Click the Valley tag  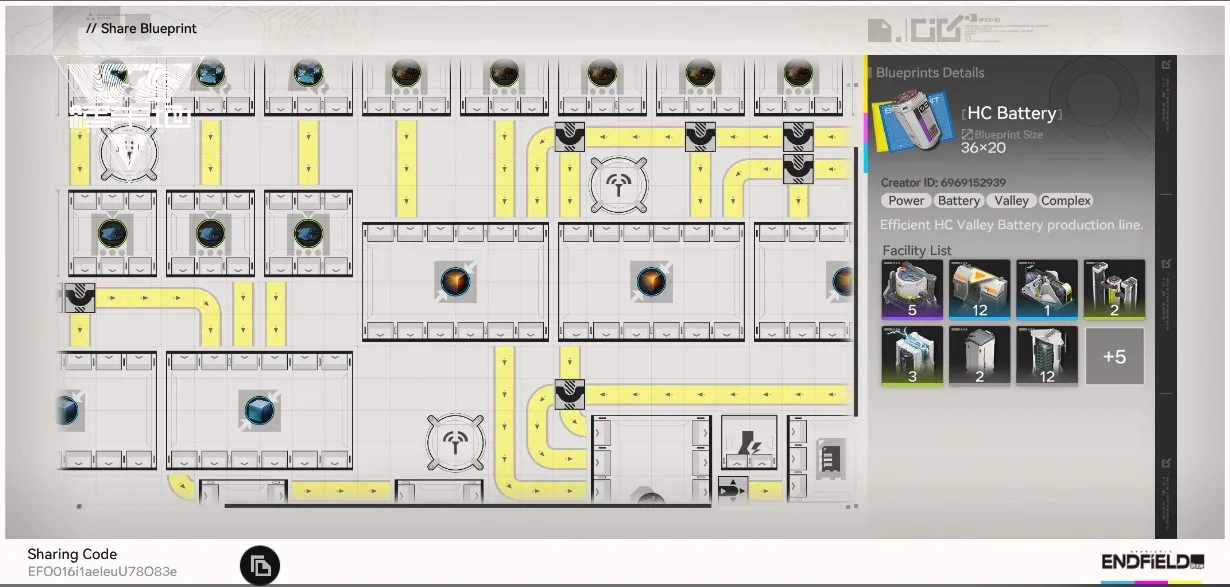(1011, 201)
